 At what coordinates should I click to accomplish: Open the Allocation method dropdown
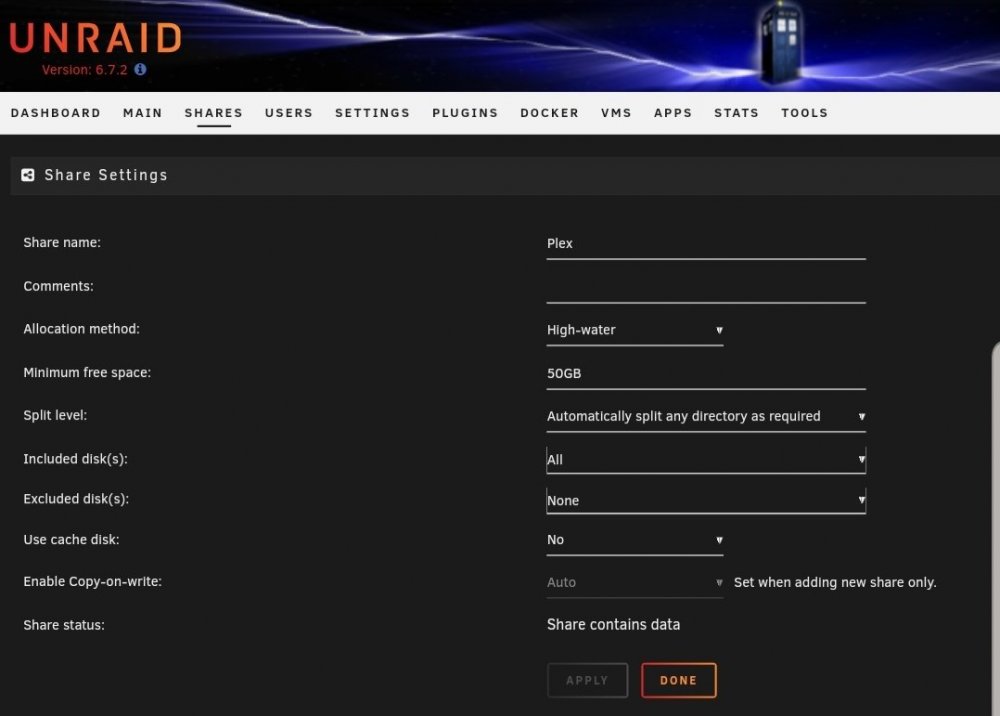[x=635, y=330]
